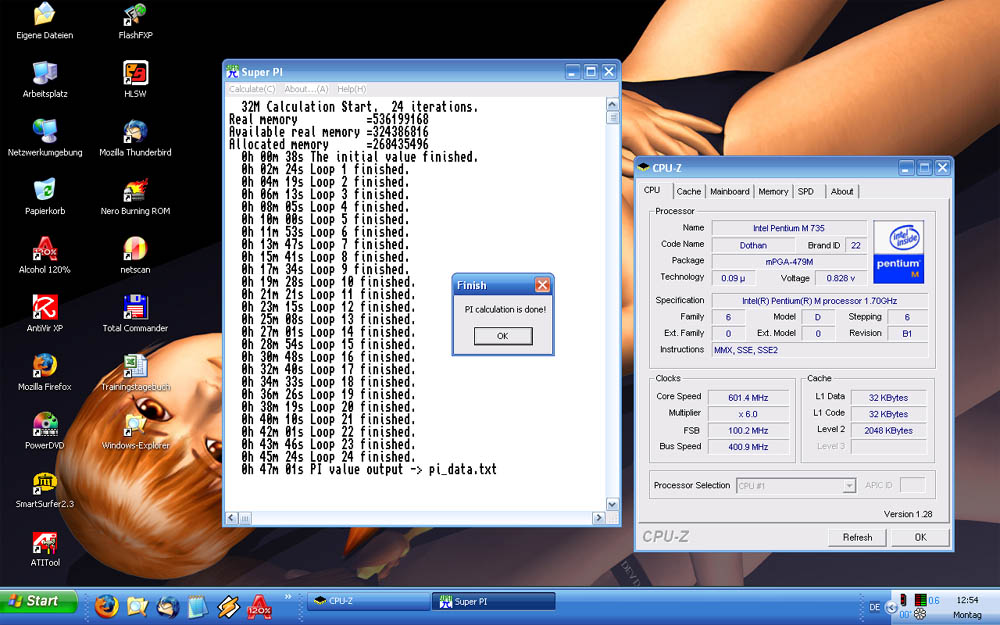Image resolution: width=1000 pixels, height=625 pixels.
Task: Click the DE language indicator in tray
Action: click(874, 607)
